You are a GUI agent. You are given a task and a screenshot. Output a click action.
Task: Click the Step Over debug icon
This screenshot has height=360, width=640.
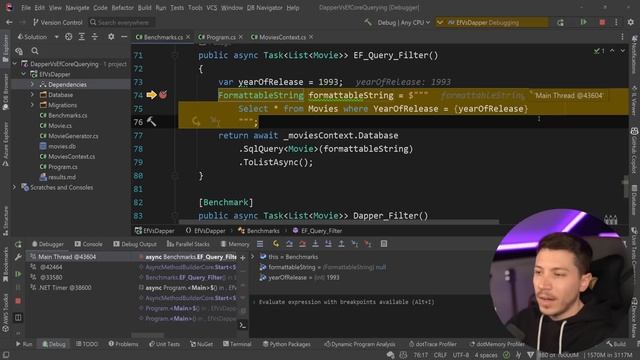[x=289, y=244]
